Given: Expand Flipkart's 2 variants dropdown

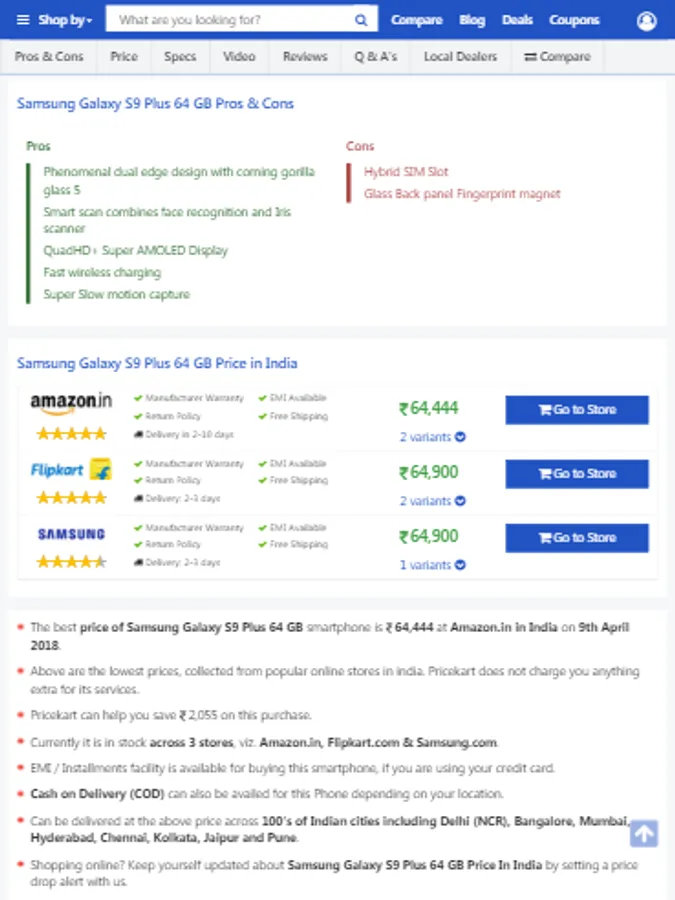Looking at the screenshot, I should point(432,501).
